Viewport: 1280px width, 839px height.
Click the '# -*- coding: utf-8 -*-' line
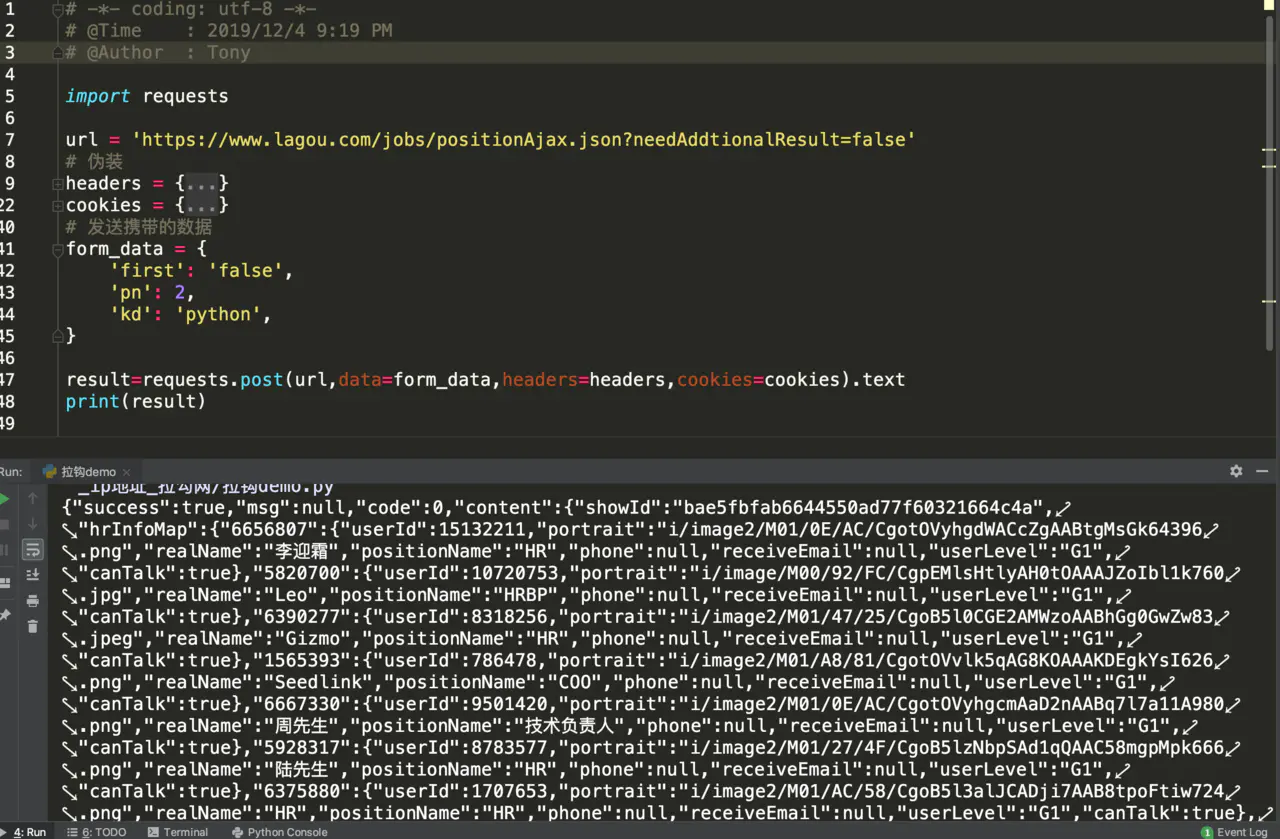pyautogui.click(x=191, y=9)
